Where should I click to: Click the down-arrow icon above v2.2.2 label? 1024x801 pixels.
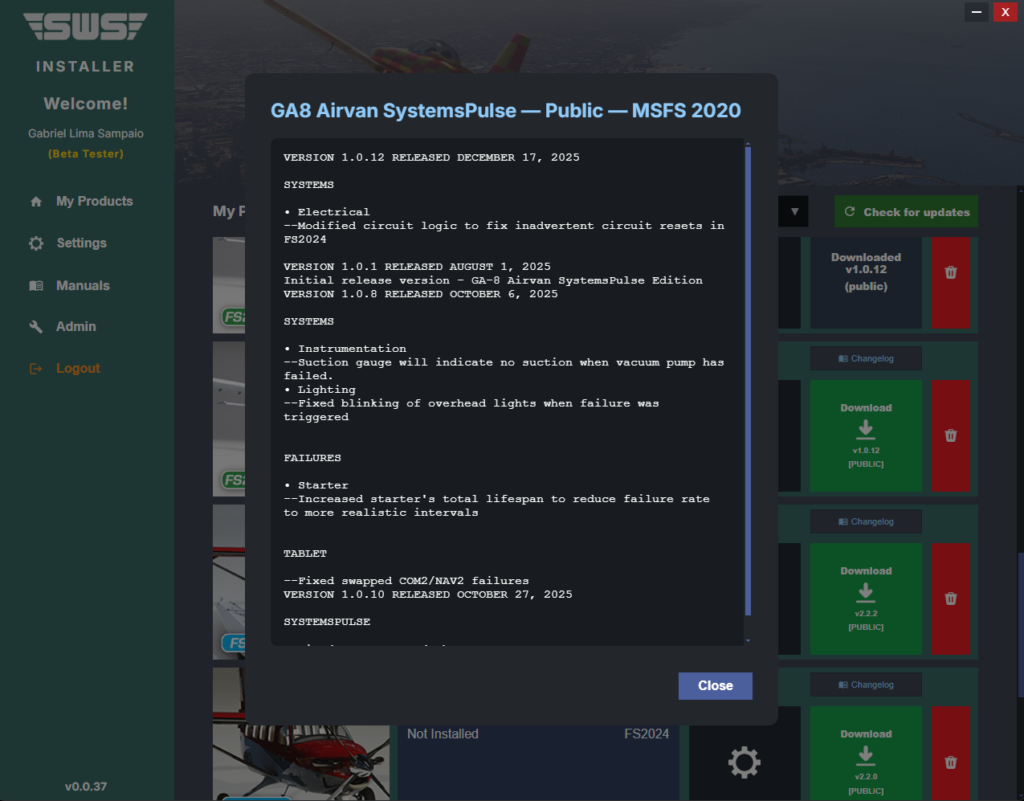tap(866, 592)
